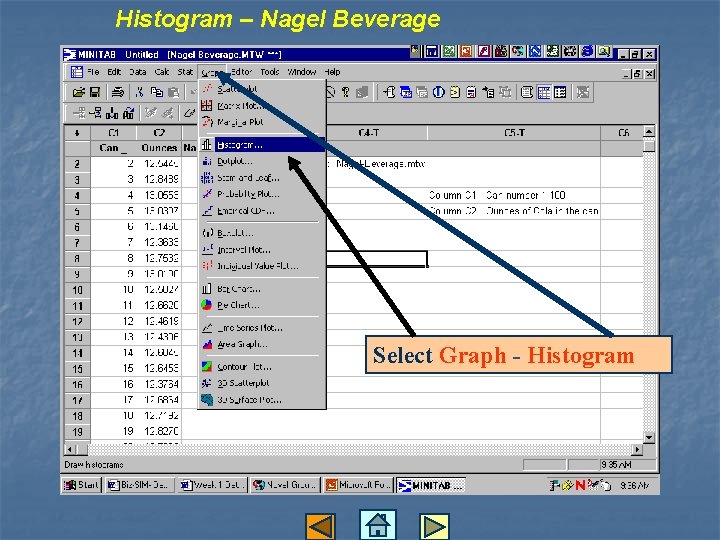Choose 3D Surface Plot from the Graph menu

coord(262,400)
